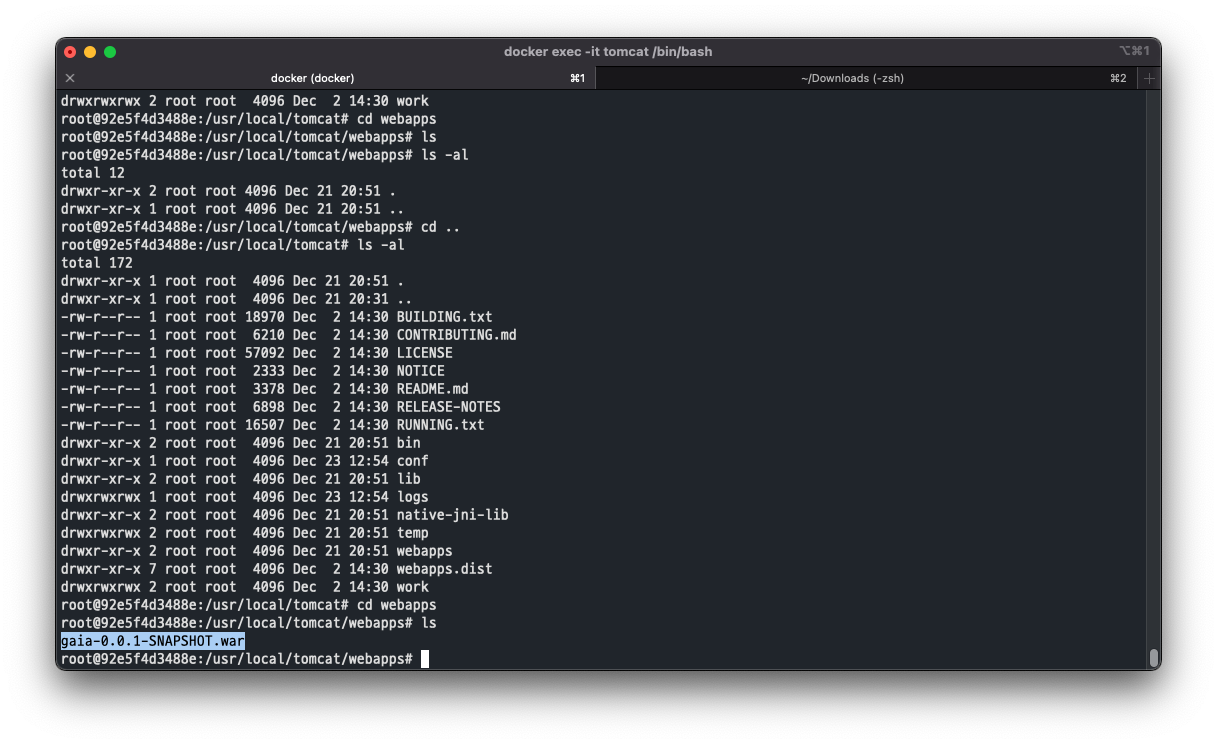Viewport: 1217px width, 744px height.
Task: Click the webapps.dist directory name
Action: (x=444, y=569)
